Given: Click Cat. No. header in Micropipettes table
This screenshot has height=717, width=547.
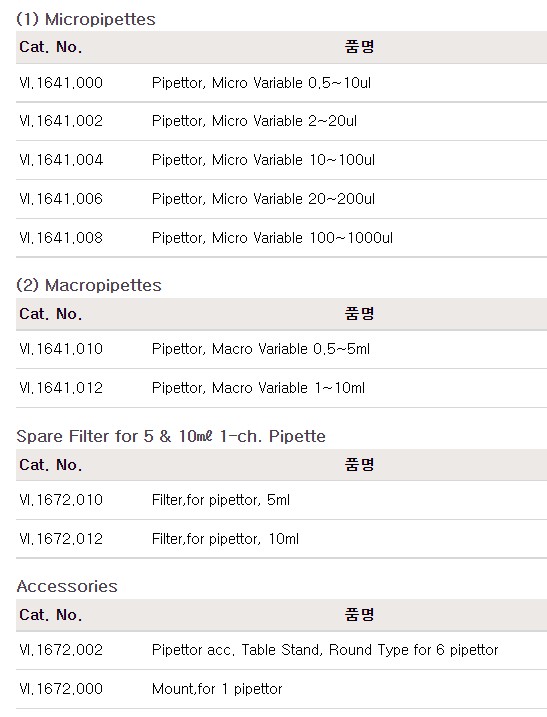Looking at the screenshot, I should pyautogui.click(x=51, y=47).
